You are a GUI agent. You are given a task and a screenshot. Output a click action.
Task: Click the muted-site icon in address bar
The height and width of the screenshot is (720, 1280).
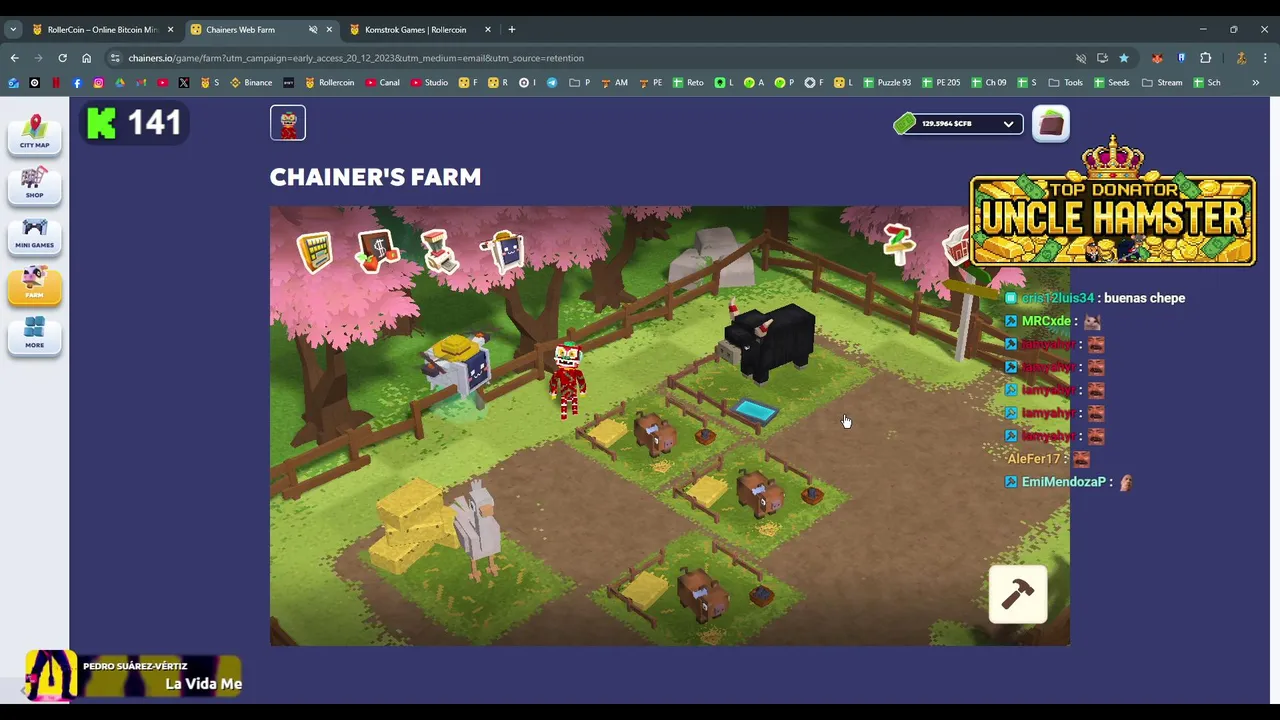(x=1081, y=58)
